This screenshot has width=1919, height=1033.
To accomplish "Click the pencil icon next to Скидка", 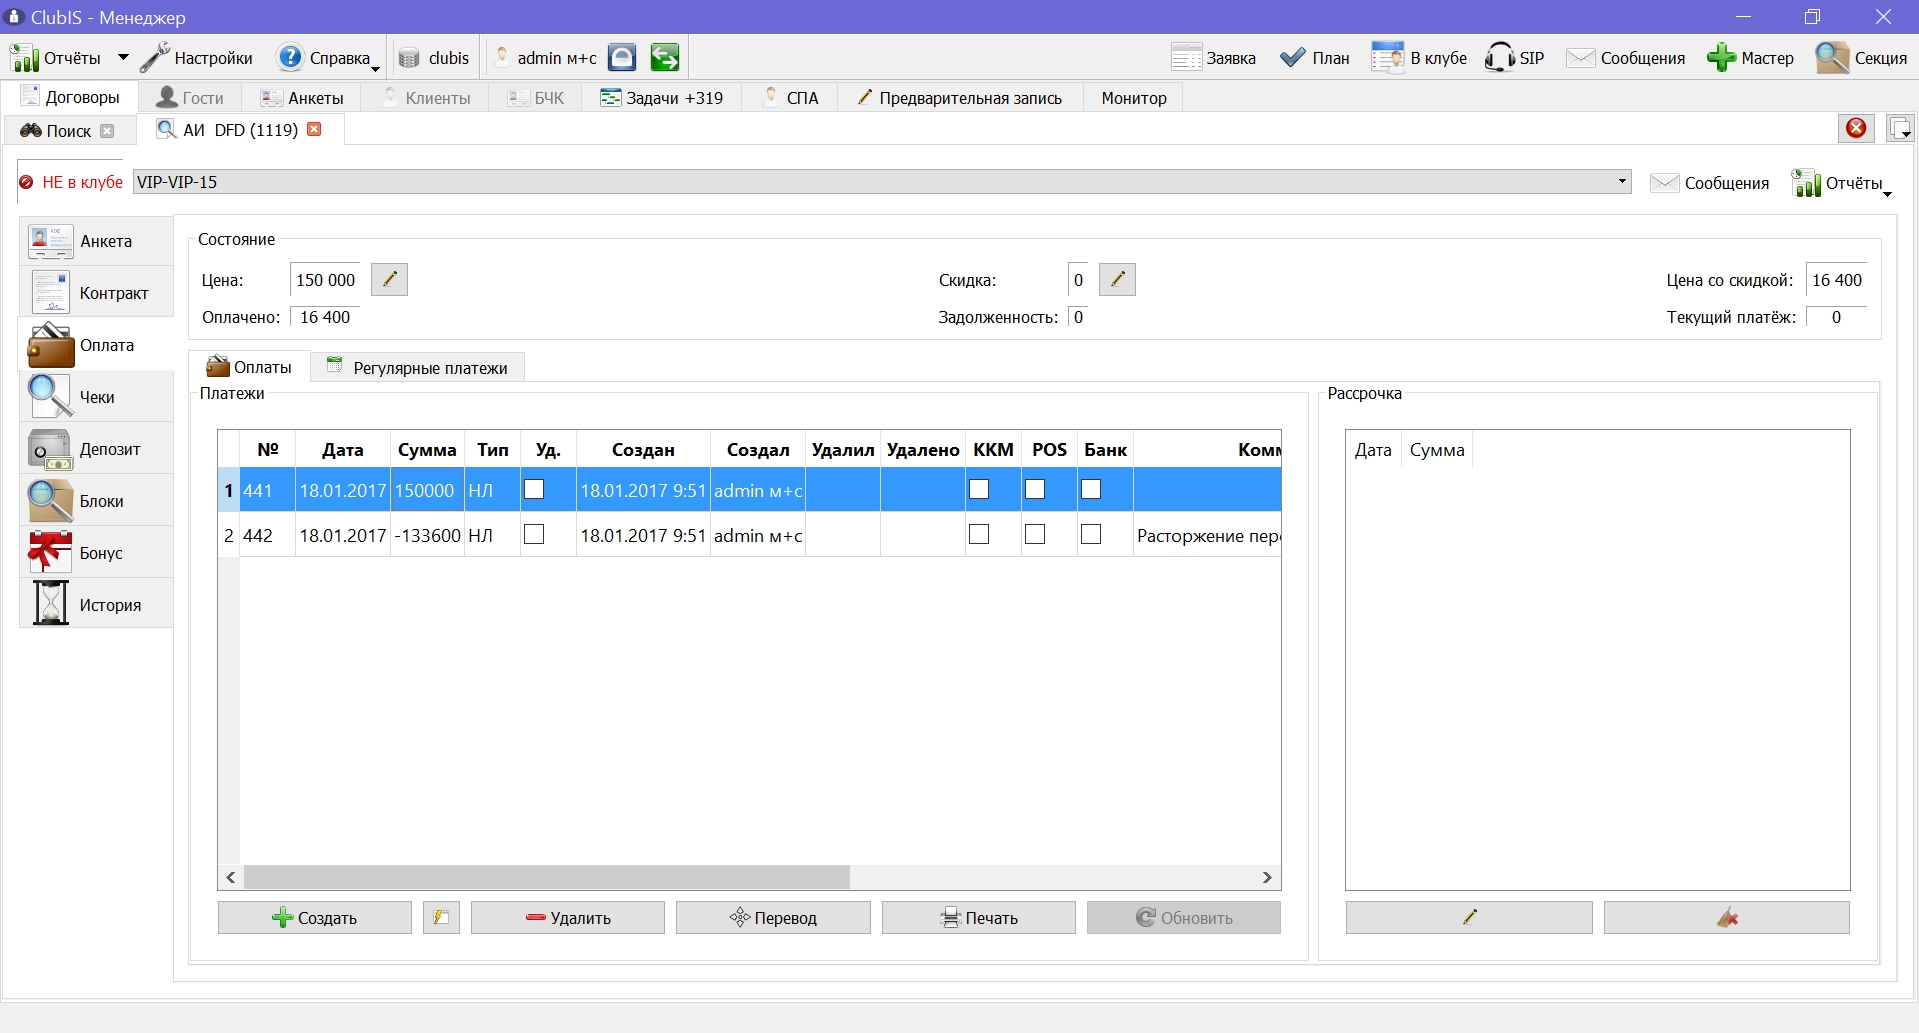I will pos(1117,280).
